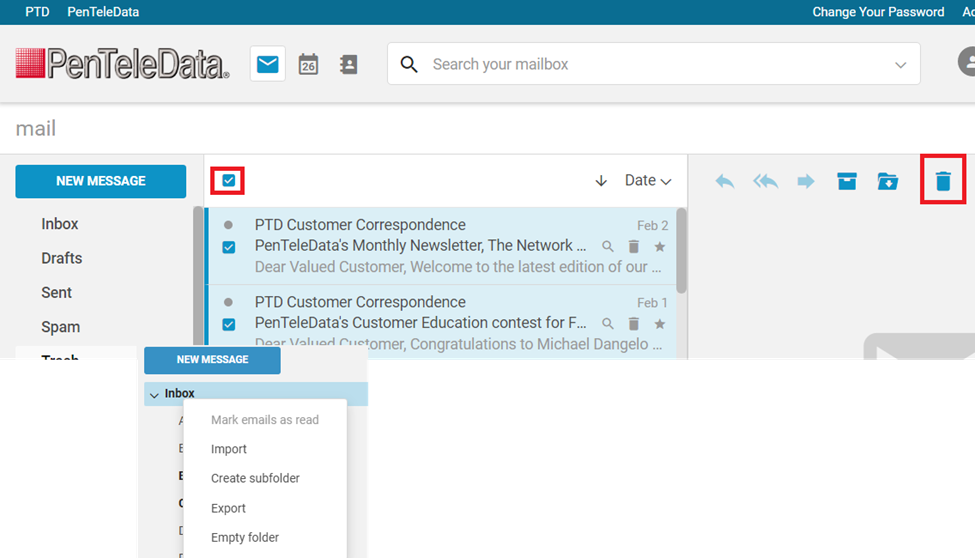975x558 pixels.
Task: Click magnifier icon on Customer Education contest email
Action: [608, 324]
